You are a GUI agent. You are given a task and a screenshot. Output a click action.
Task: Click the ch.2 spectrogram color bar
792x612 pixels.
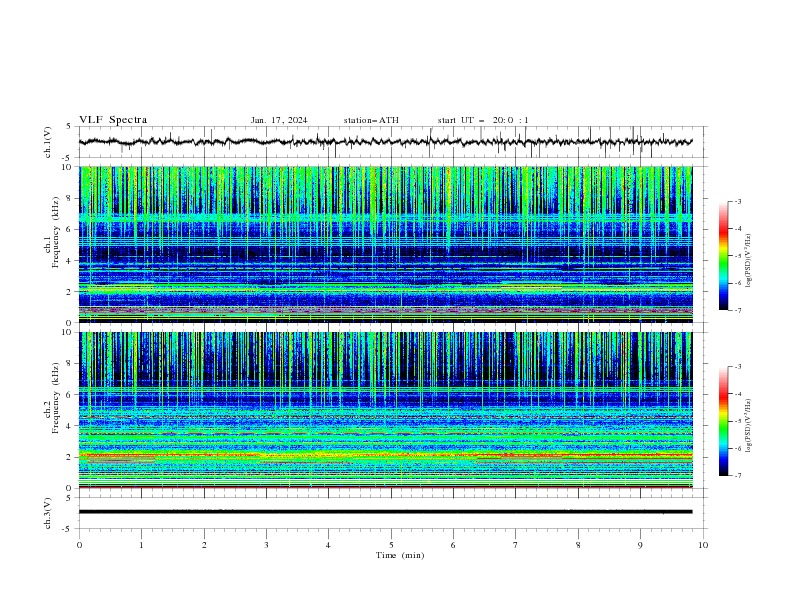click(x=723, y=421)
